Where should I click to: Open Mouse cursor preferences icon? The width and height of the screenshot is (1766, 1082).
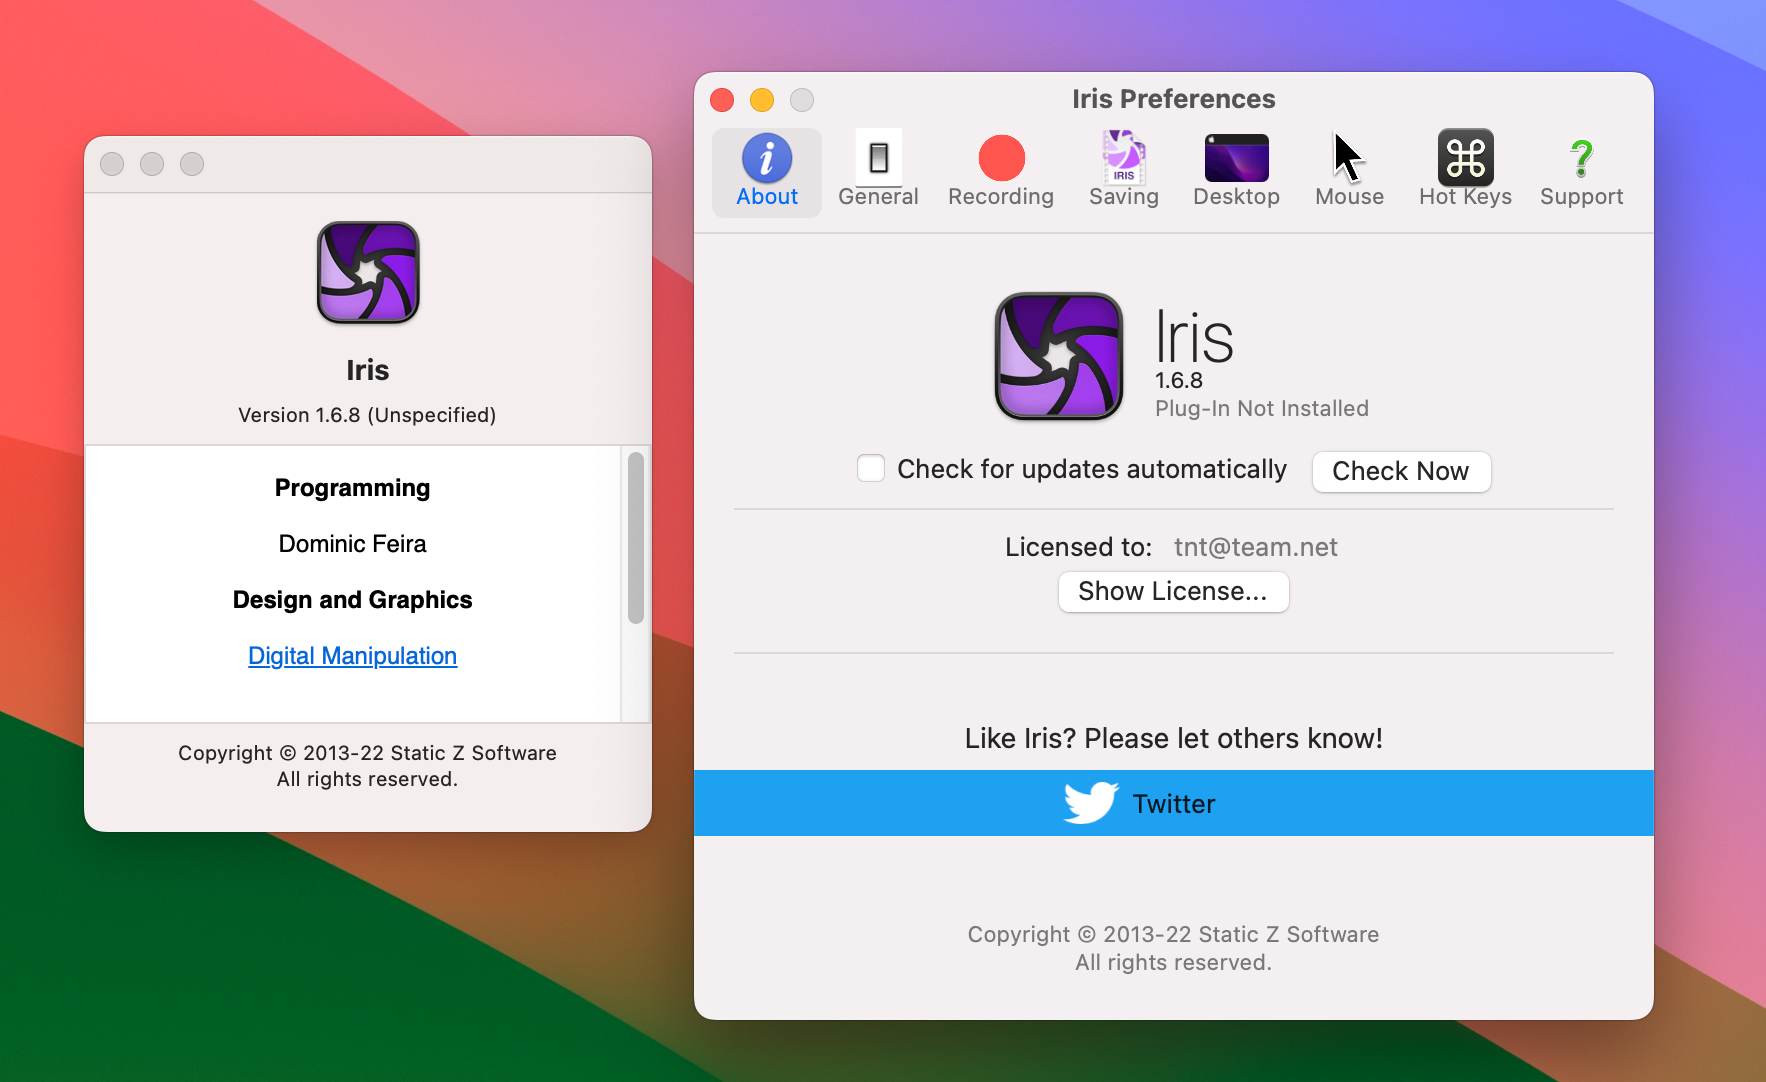click(1349, 158)
